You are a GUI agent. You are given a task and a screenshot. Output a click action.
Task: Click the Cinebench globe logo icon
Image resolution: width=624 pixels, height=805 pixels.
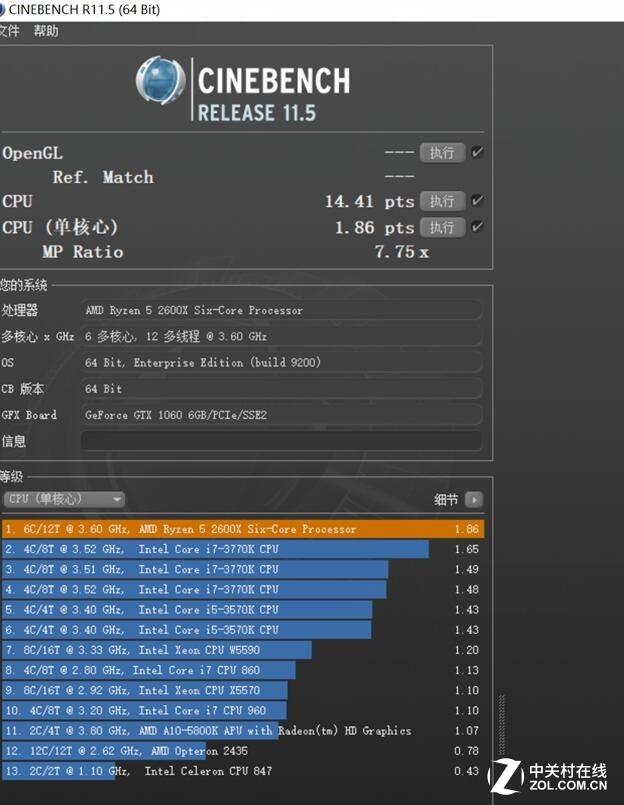[160, 80]
